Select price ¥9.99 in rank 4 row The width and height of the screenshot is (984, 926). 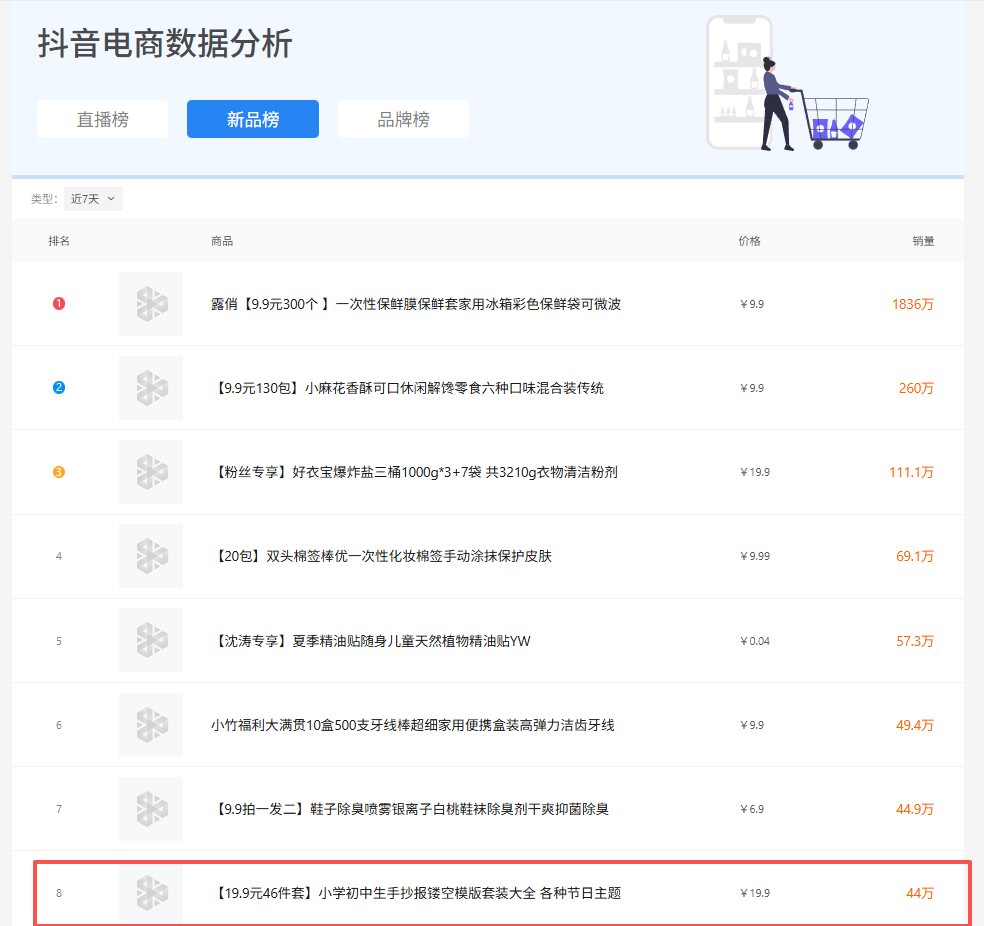[x=755, y=556]
